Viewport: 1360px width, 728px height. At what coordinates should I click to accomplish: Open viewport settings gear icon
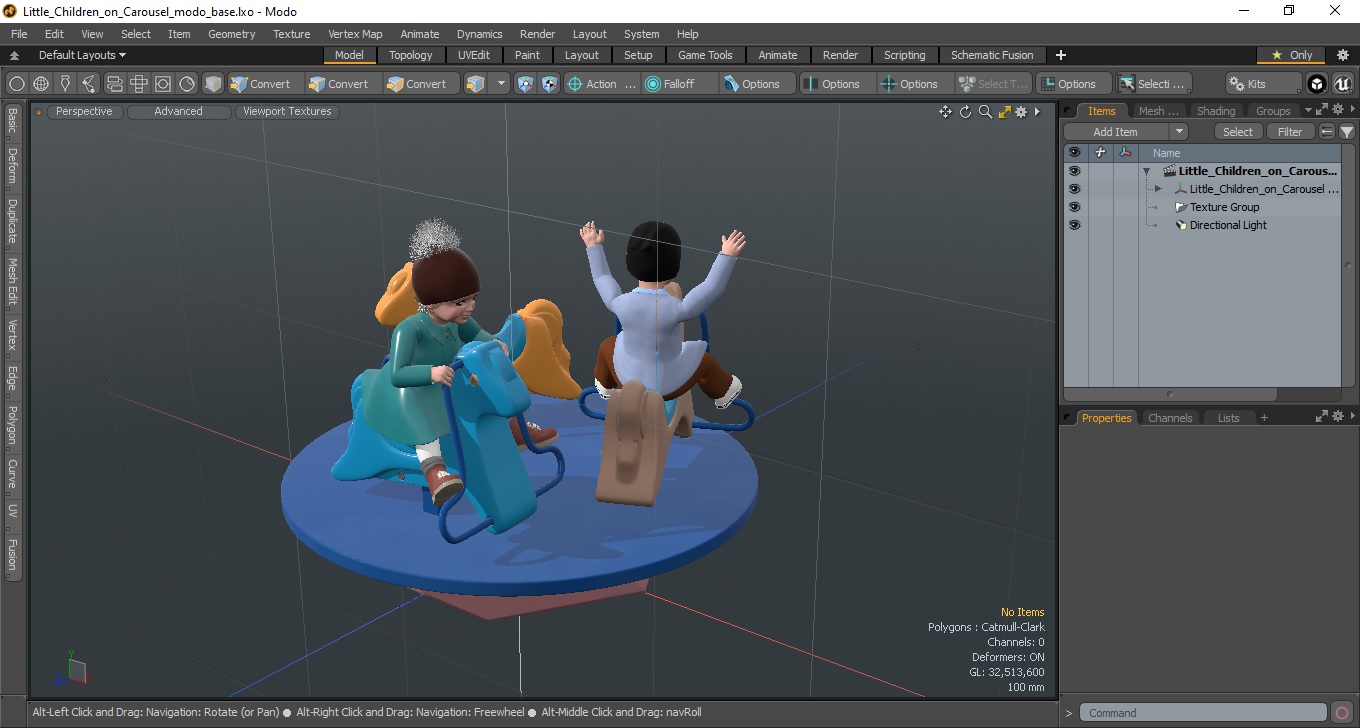pyautogui.click(x=1021, y=112)
